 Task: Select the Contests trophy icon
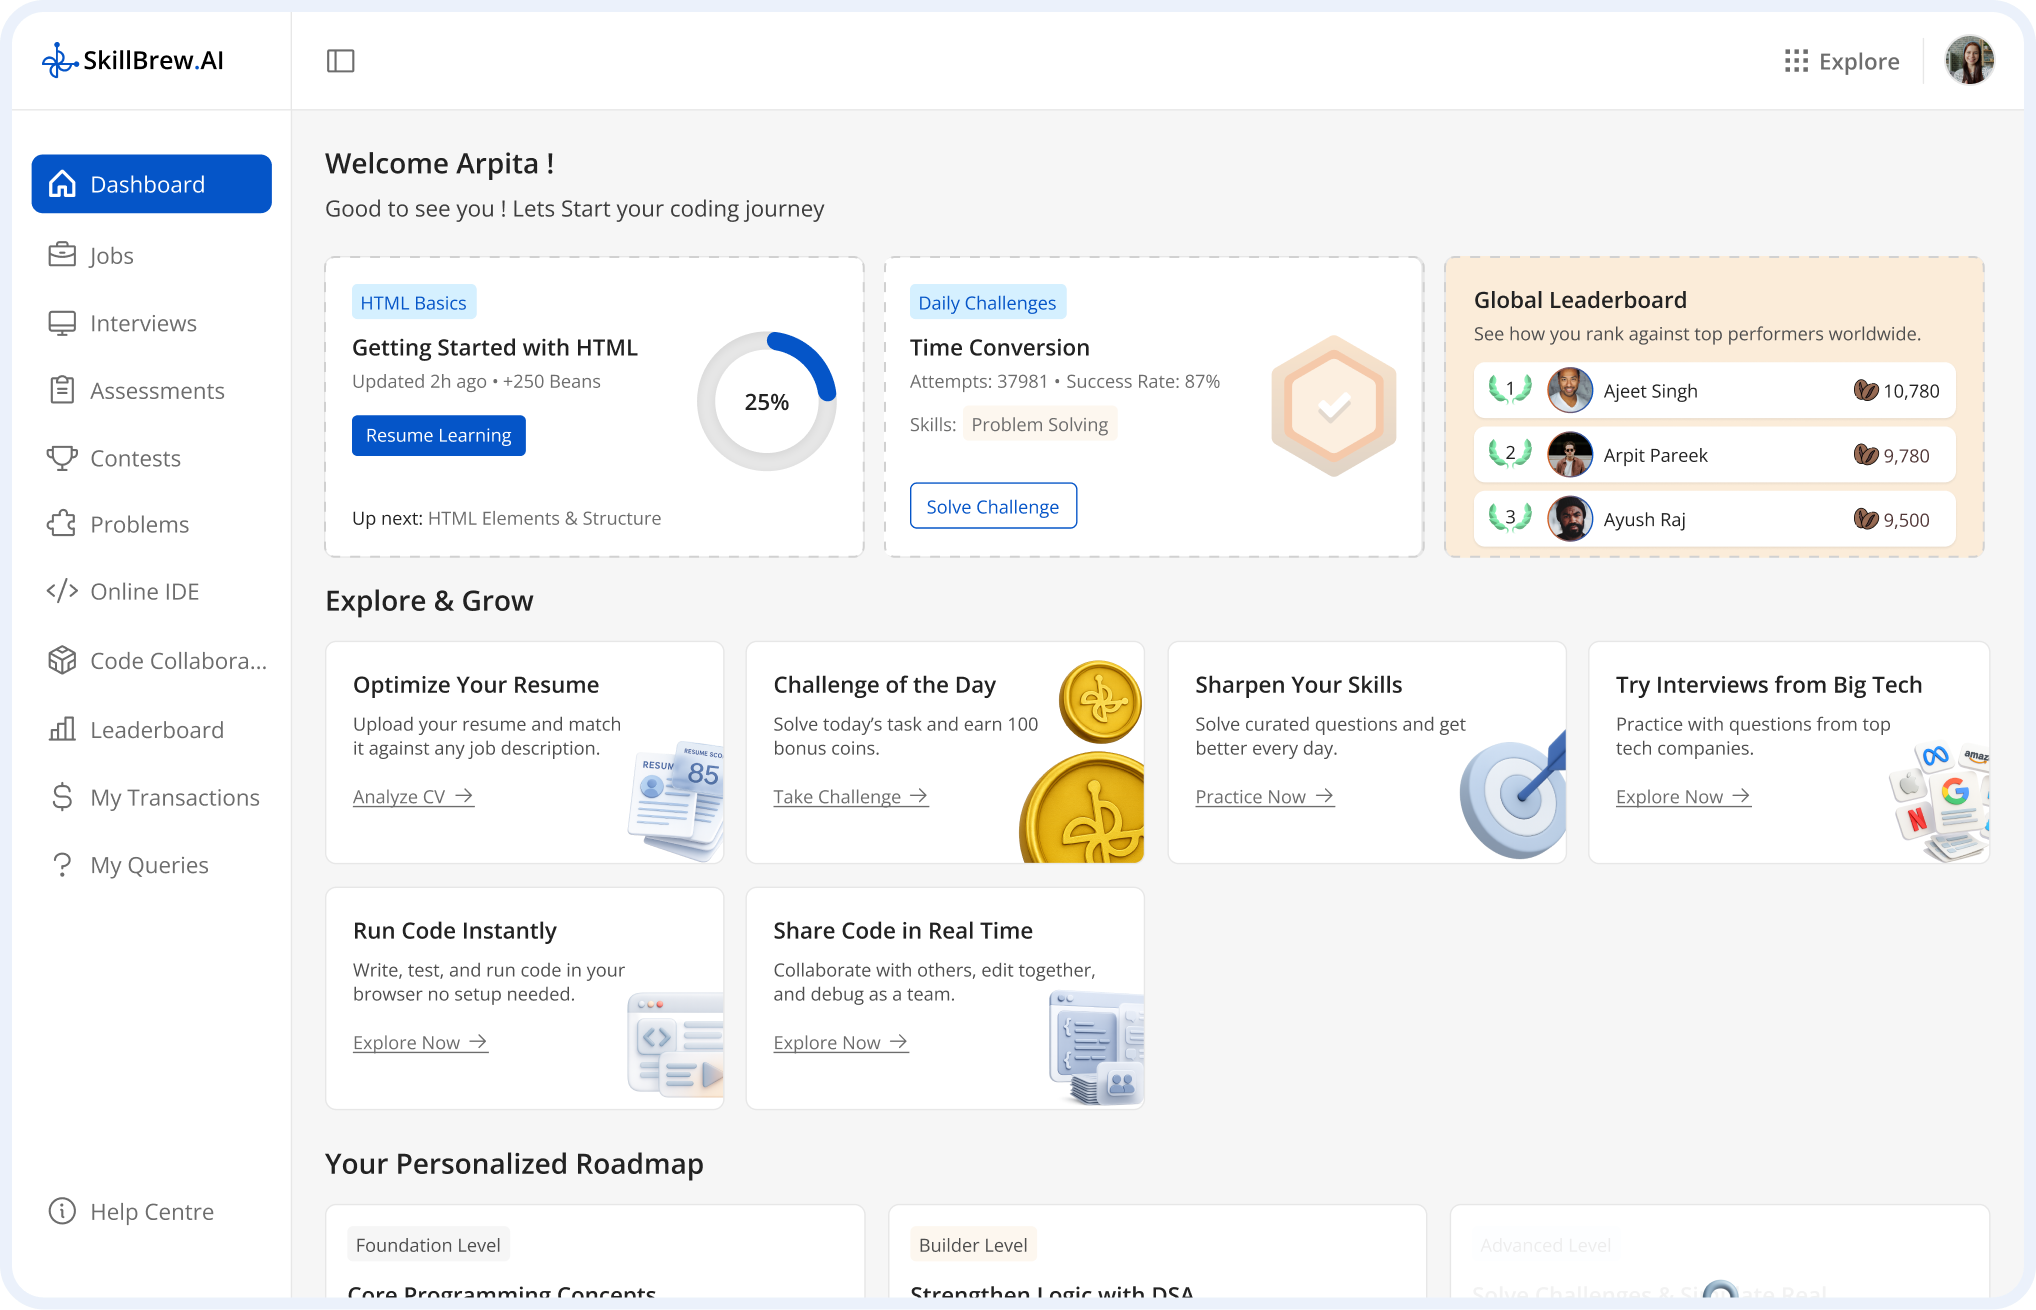[62, 458]
